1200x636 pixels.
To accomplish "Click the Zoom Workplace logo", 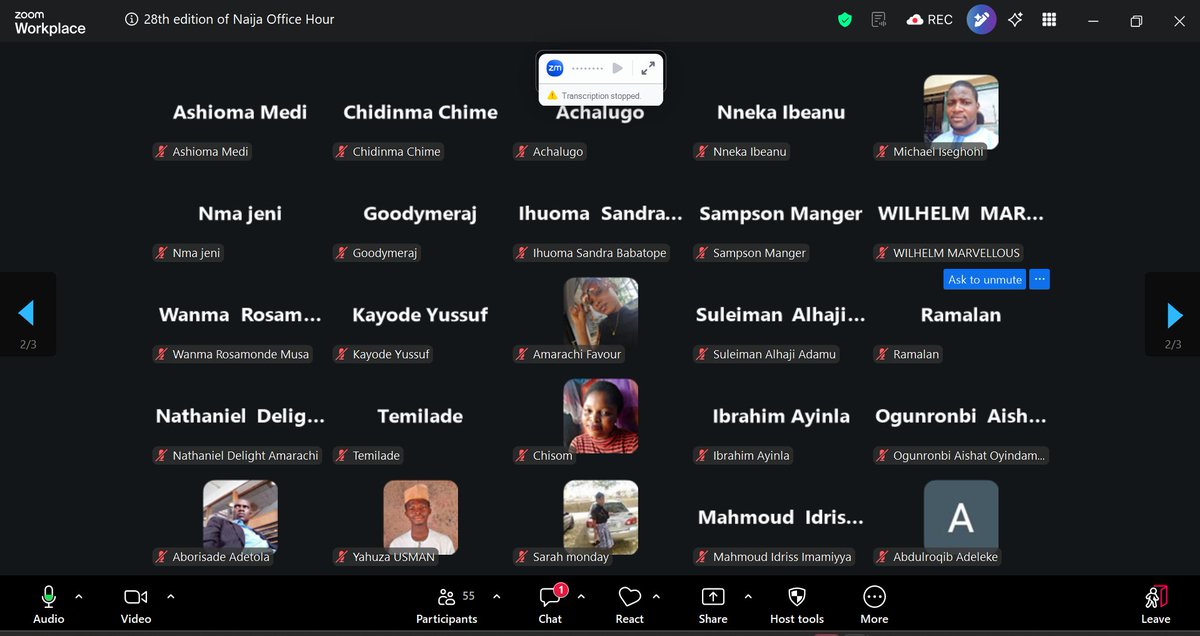I will [x=50, y=24].
